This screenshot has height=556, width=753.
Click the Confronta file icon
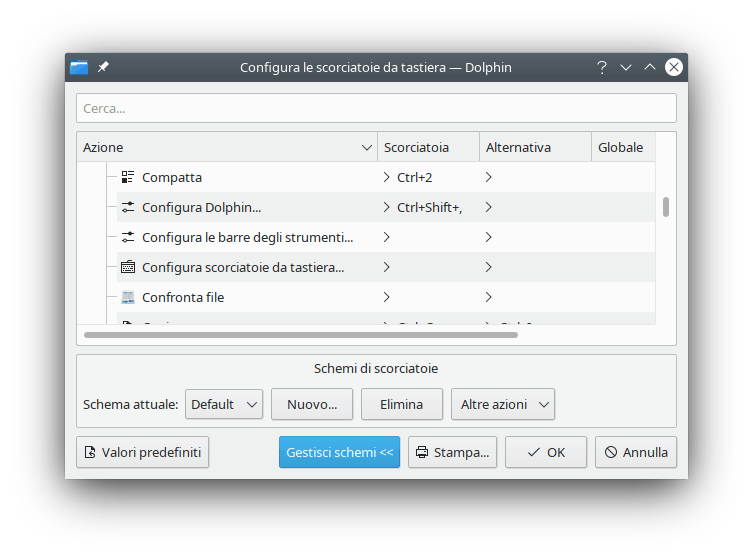tap(127, 297)
